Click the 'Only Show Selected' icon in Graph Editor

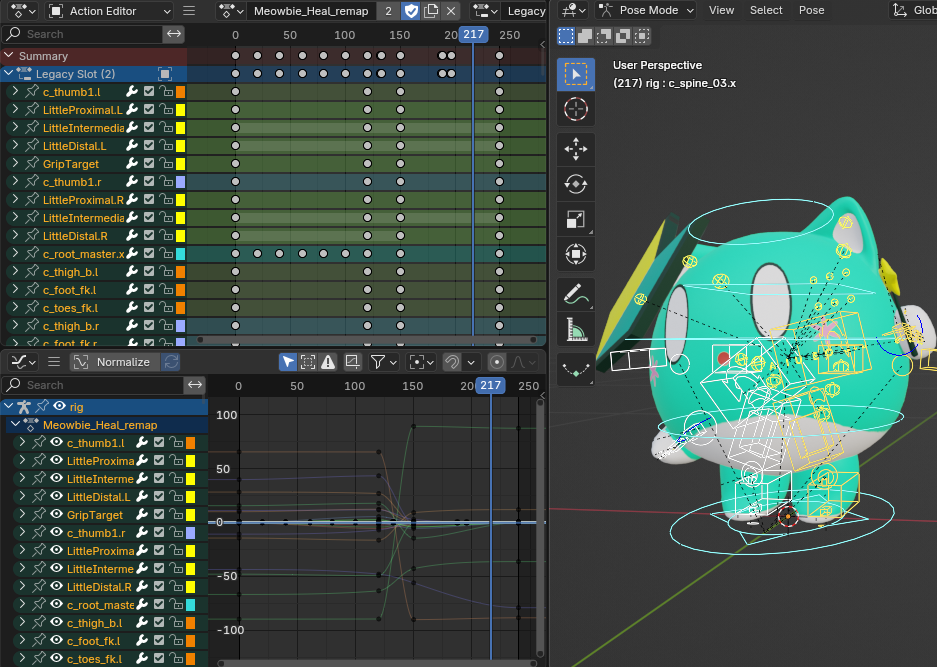(308, 362)
